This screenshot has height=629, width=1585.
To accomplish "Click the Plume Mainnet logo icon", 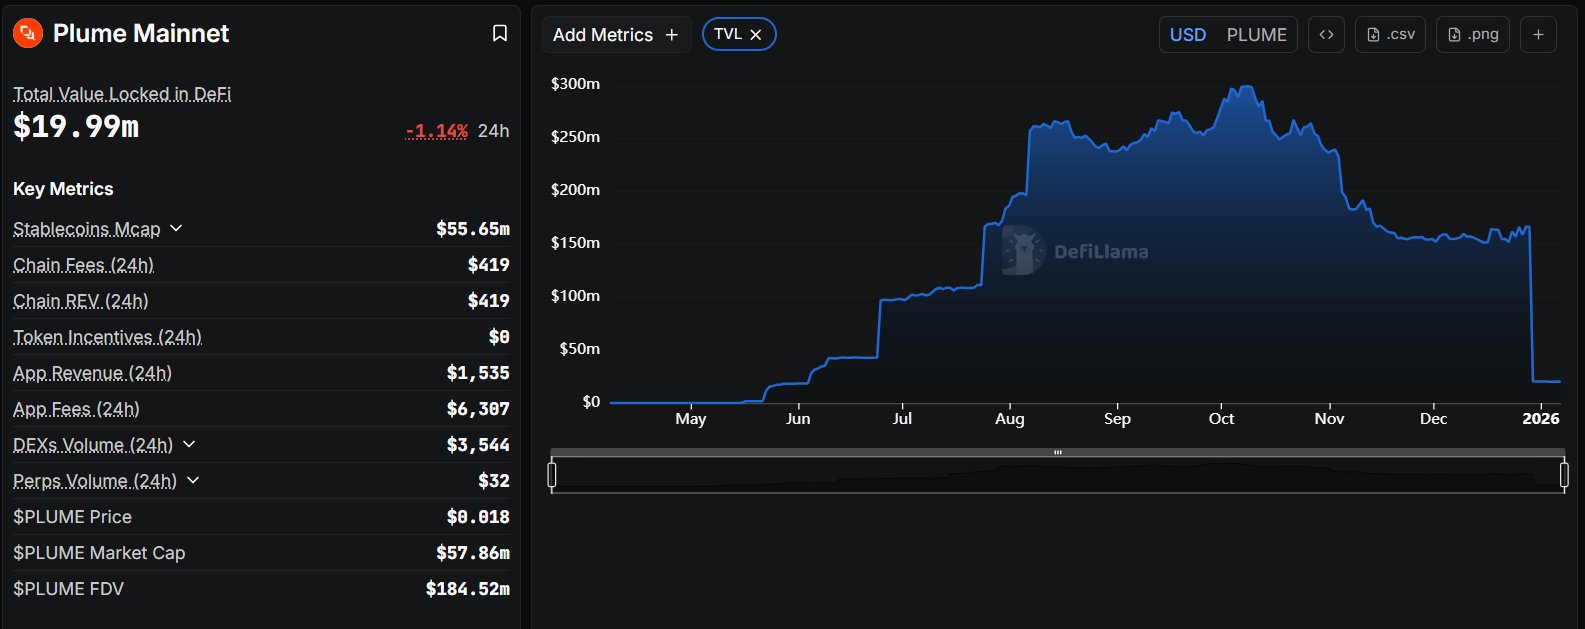I will (x=28, y=33).
